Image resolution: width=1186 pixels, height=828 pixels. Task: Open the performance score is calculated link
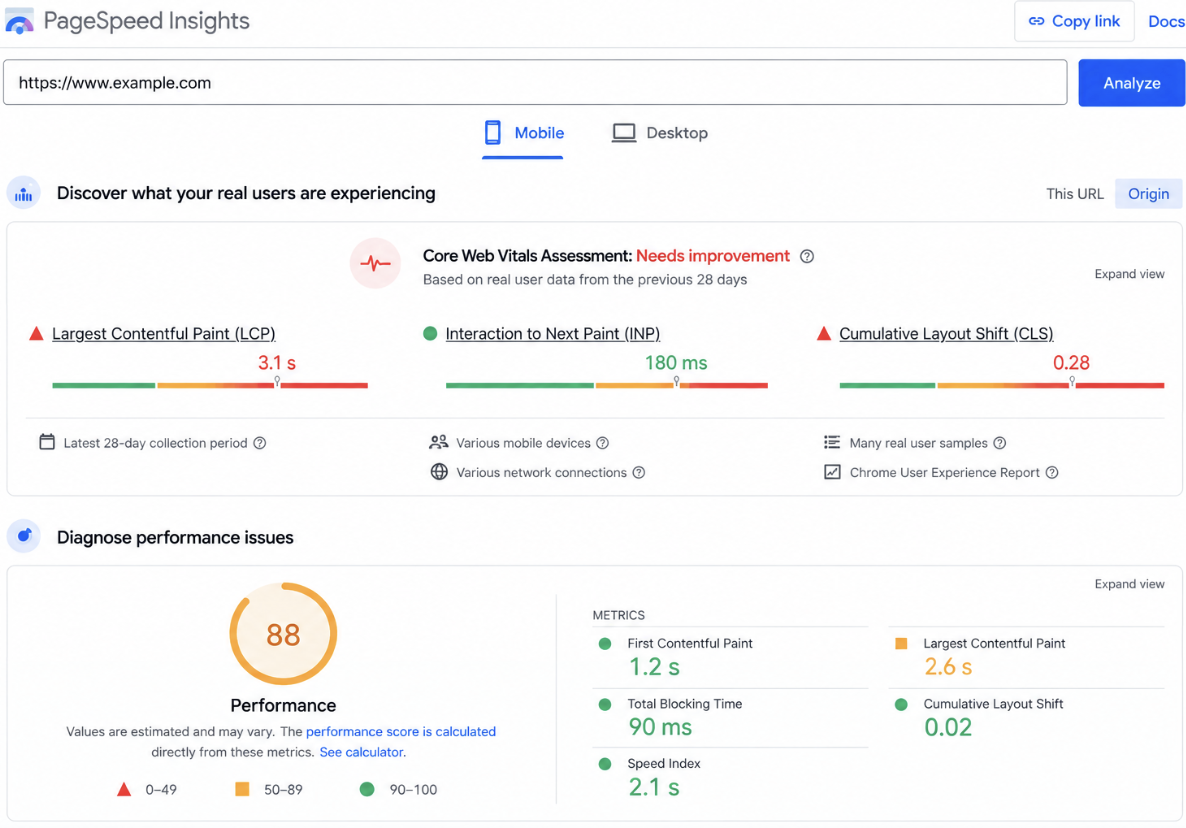click(401, 731)
